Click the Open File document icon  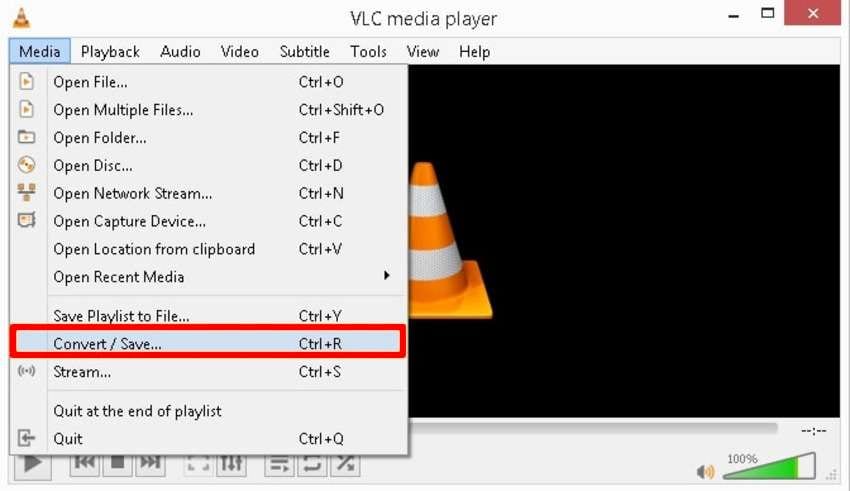(x=26, y=82)
